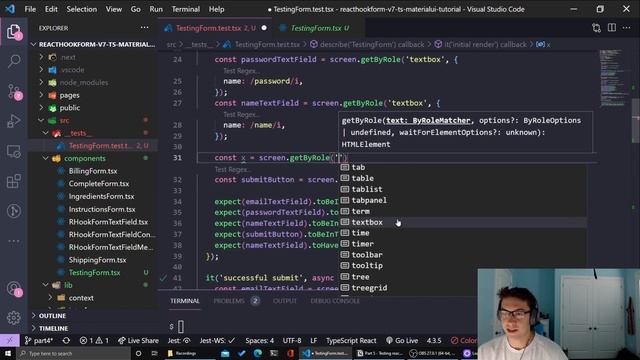The height and width of the screenshot is (360, 640).
Task: Open the Run menu
Action: point(156,9)
